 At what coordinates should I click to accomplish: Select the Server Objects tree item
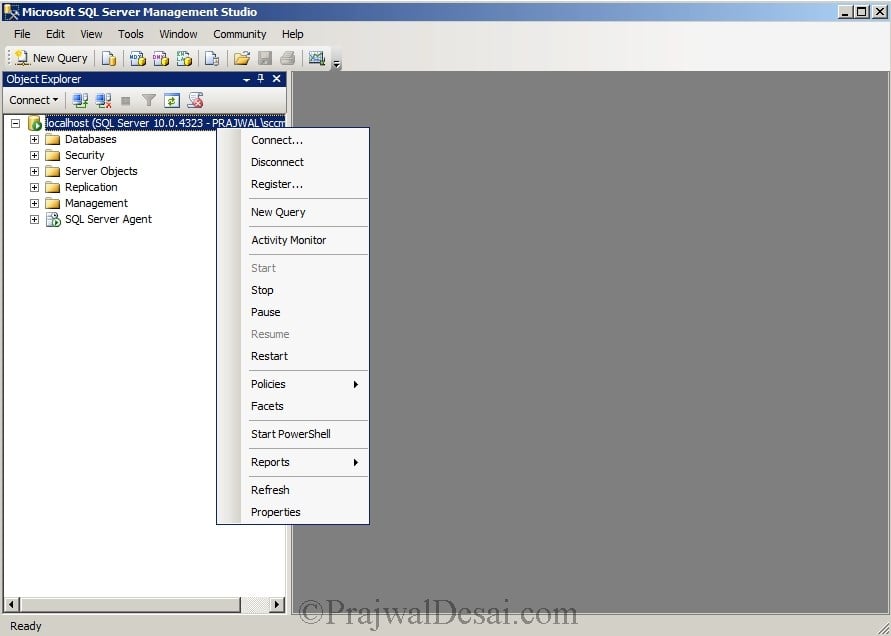[101, 171]
